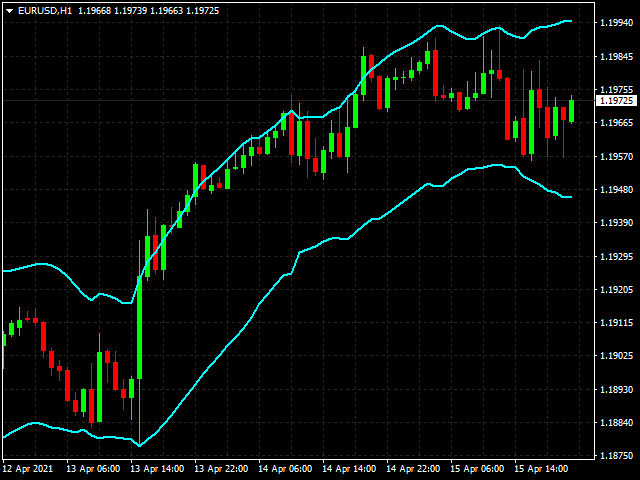Click the 13 Apr 22:00 time label

pyautogui.click(x=221, y=469)
